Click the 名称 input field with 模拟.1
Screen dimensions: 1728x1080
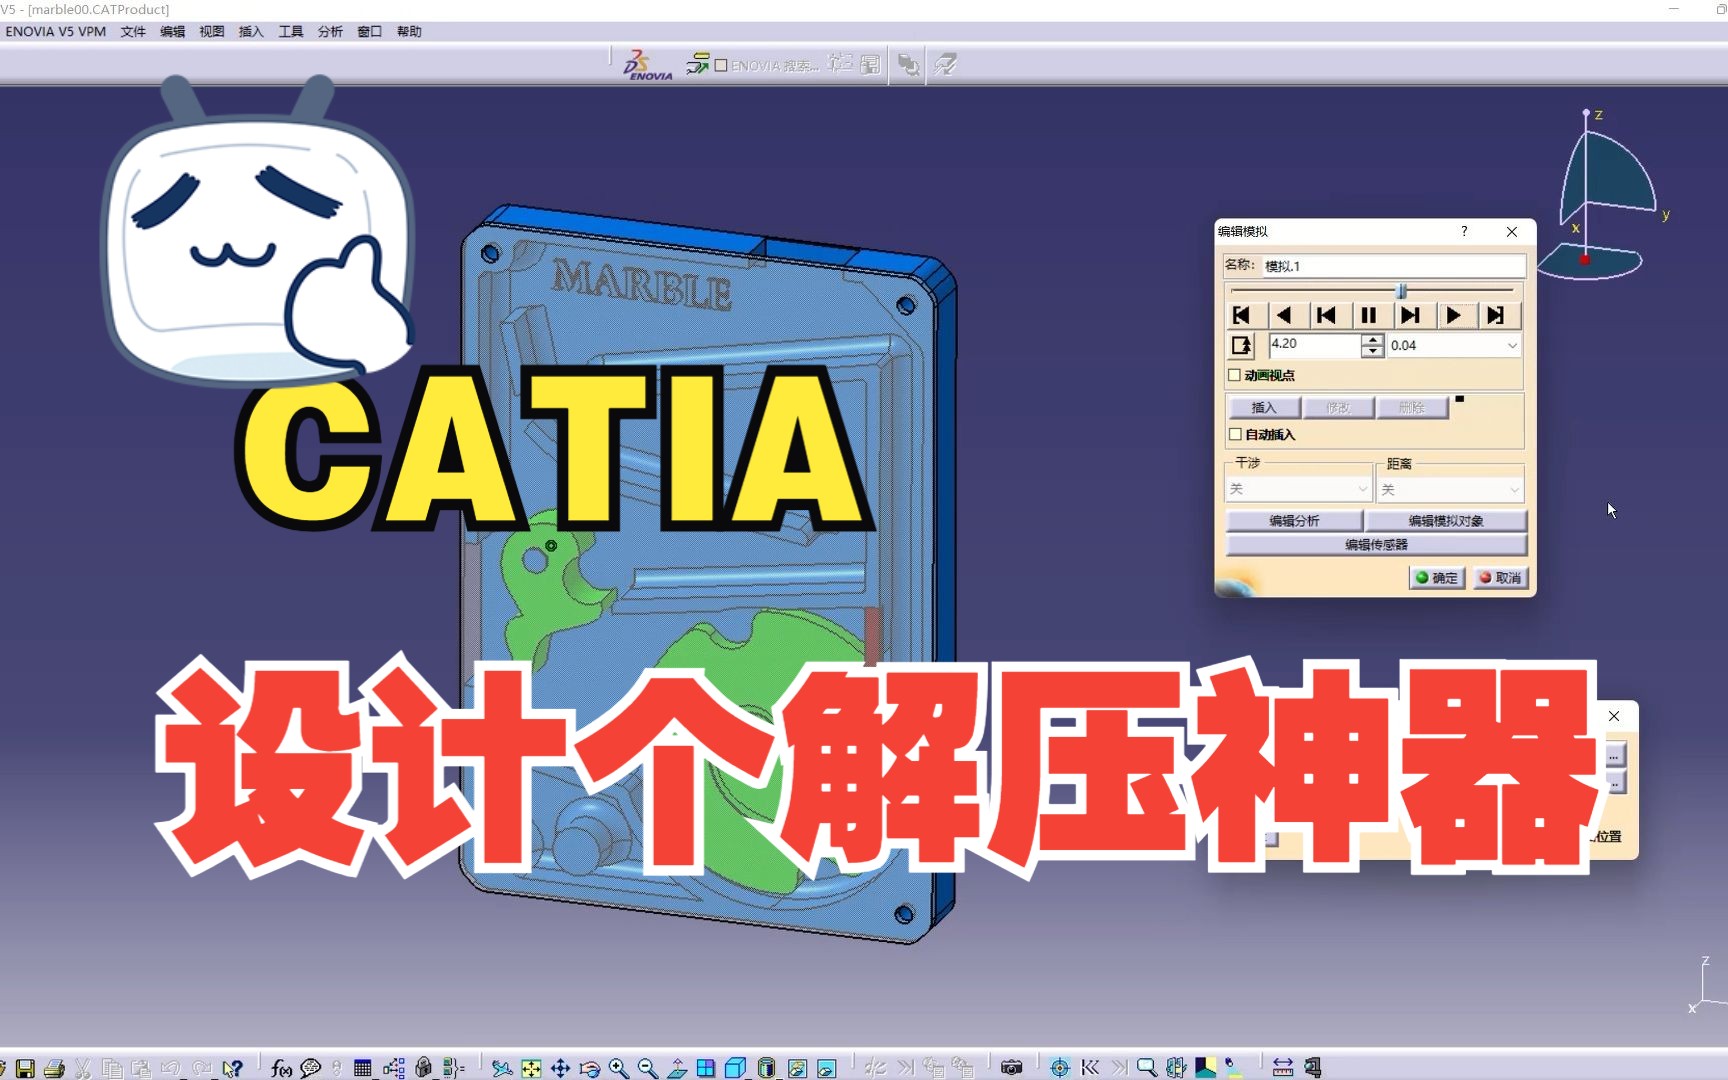(1393, 266)
